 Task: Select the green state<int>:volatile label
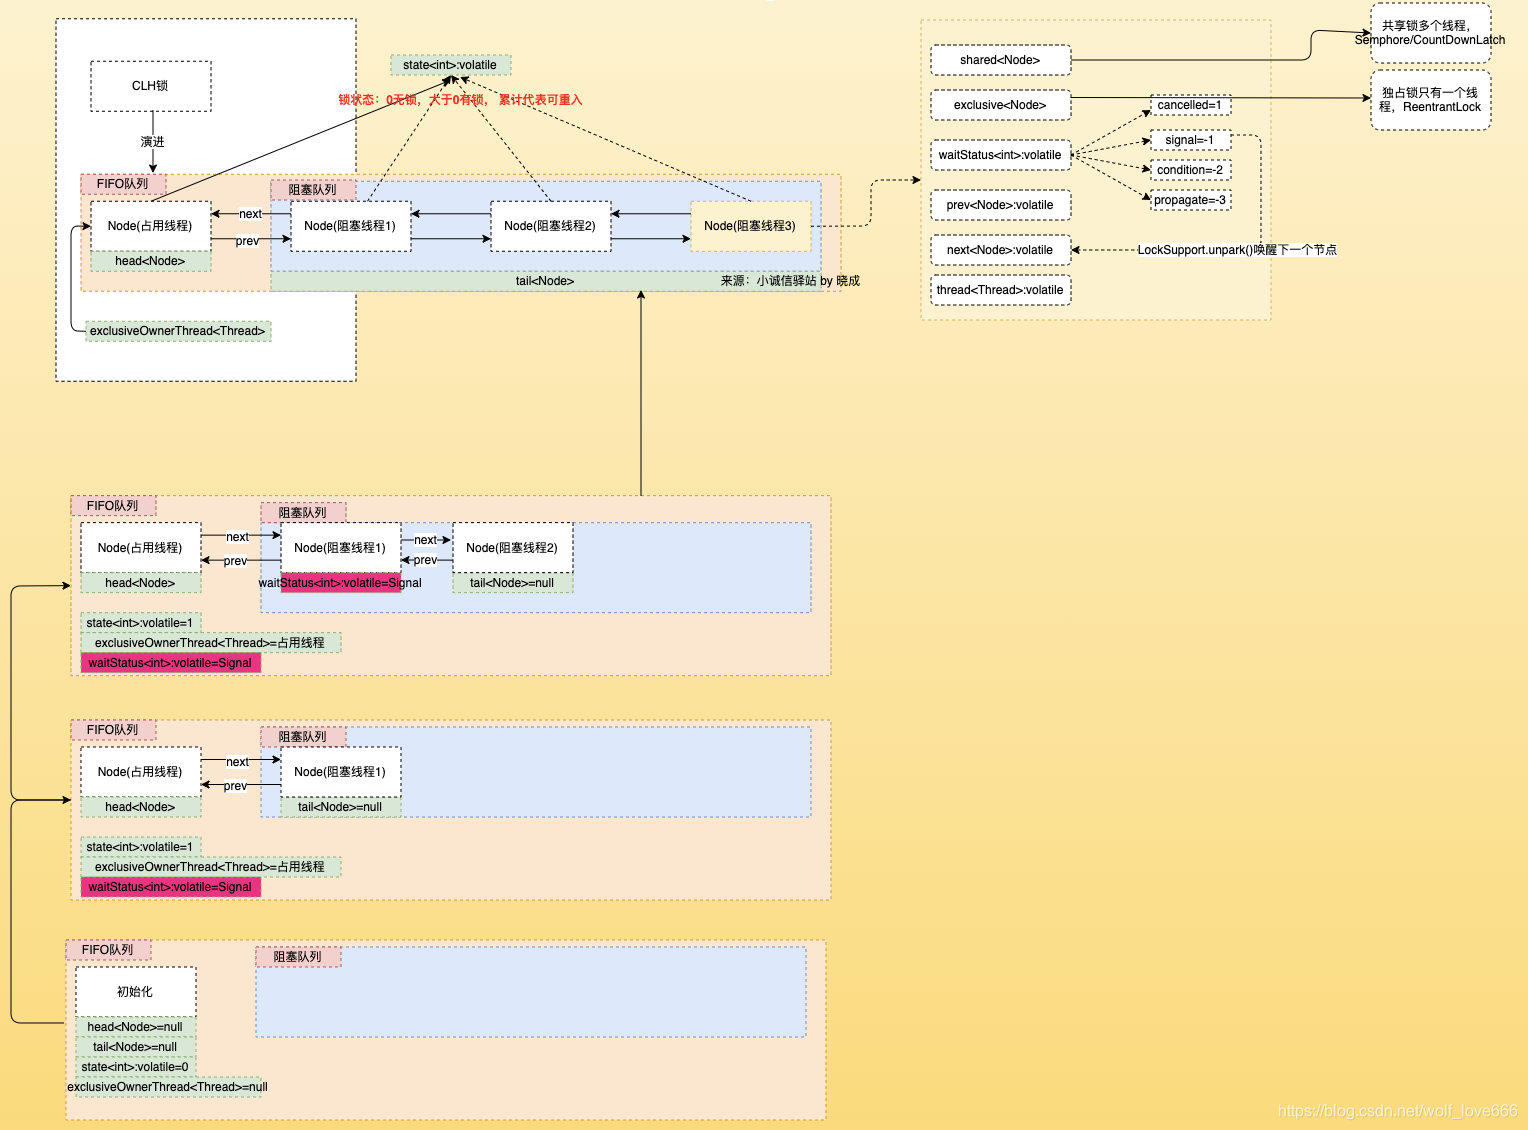coord(450,65)
